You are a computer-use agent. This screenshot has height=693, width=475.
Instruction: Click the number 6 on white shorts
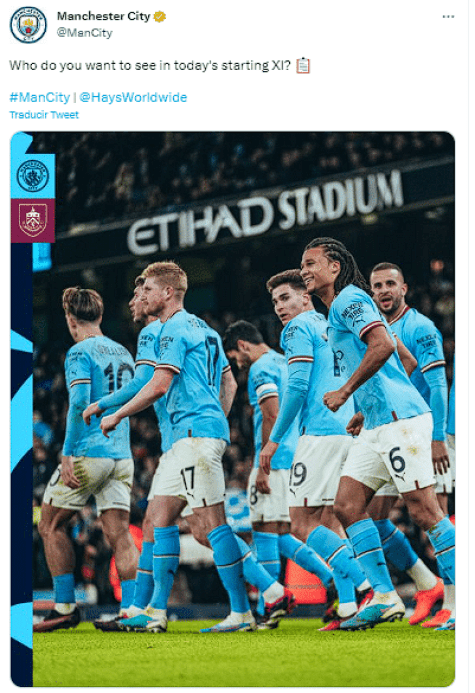pos(397,460)
